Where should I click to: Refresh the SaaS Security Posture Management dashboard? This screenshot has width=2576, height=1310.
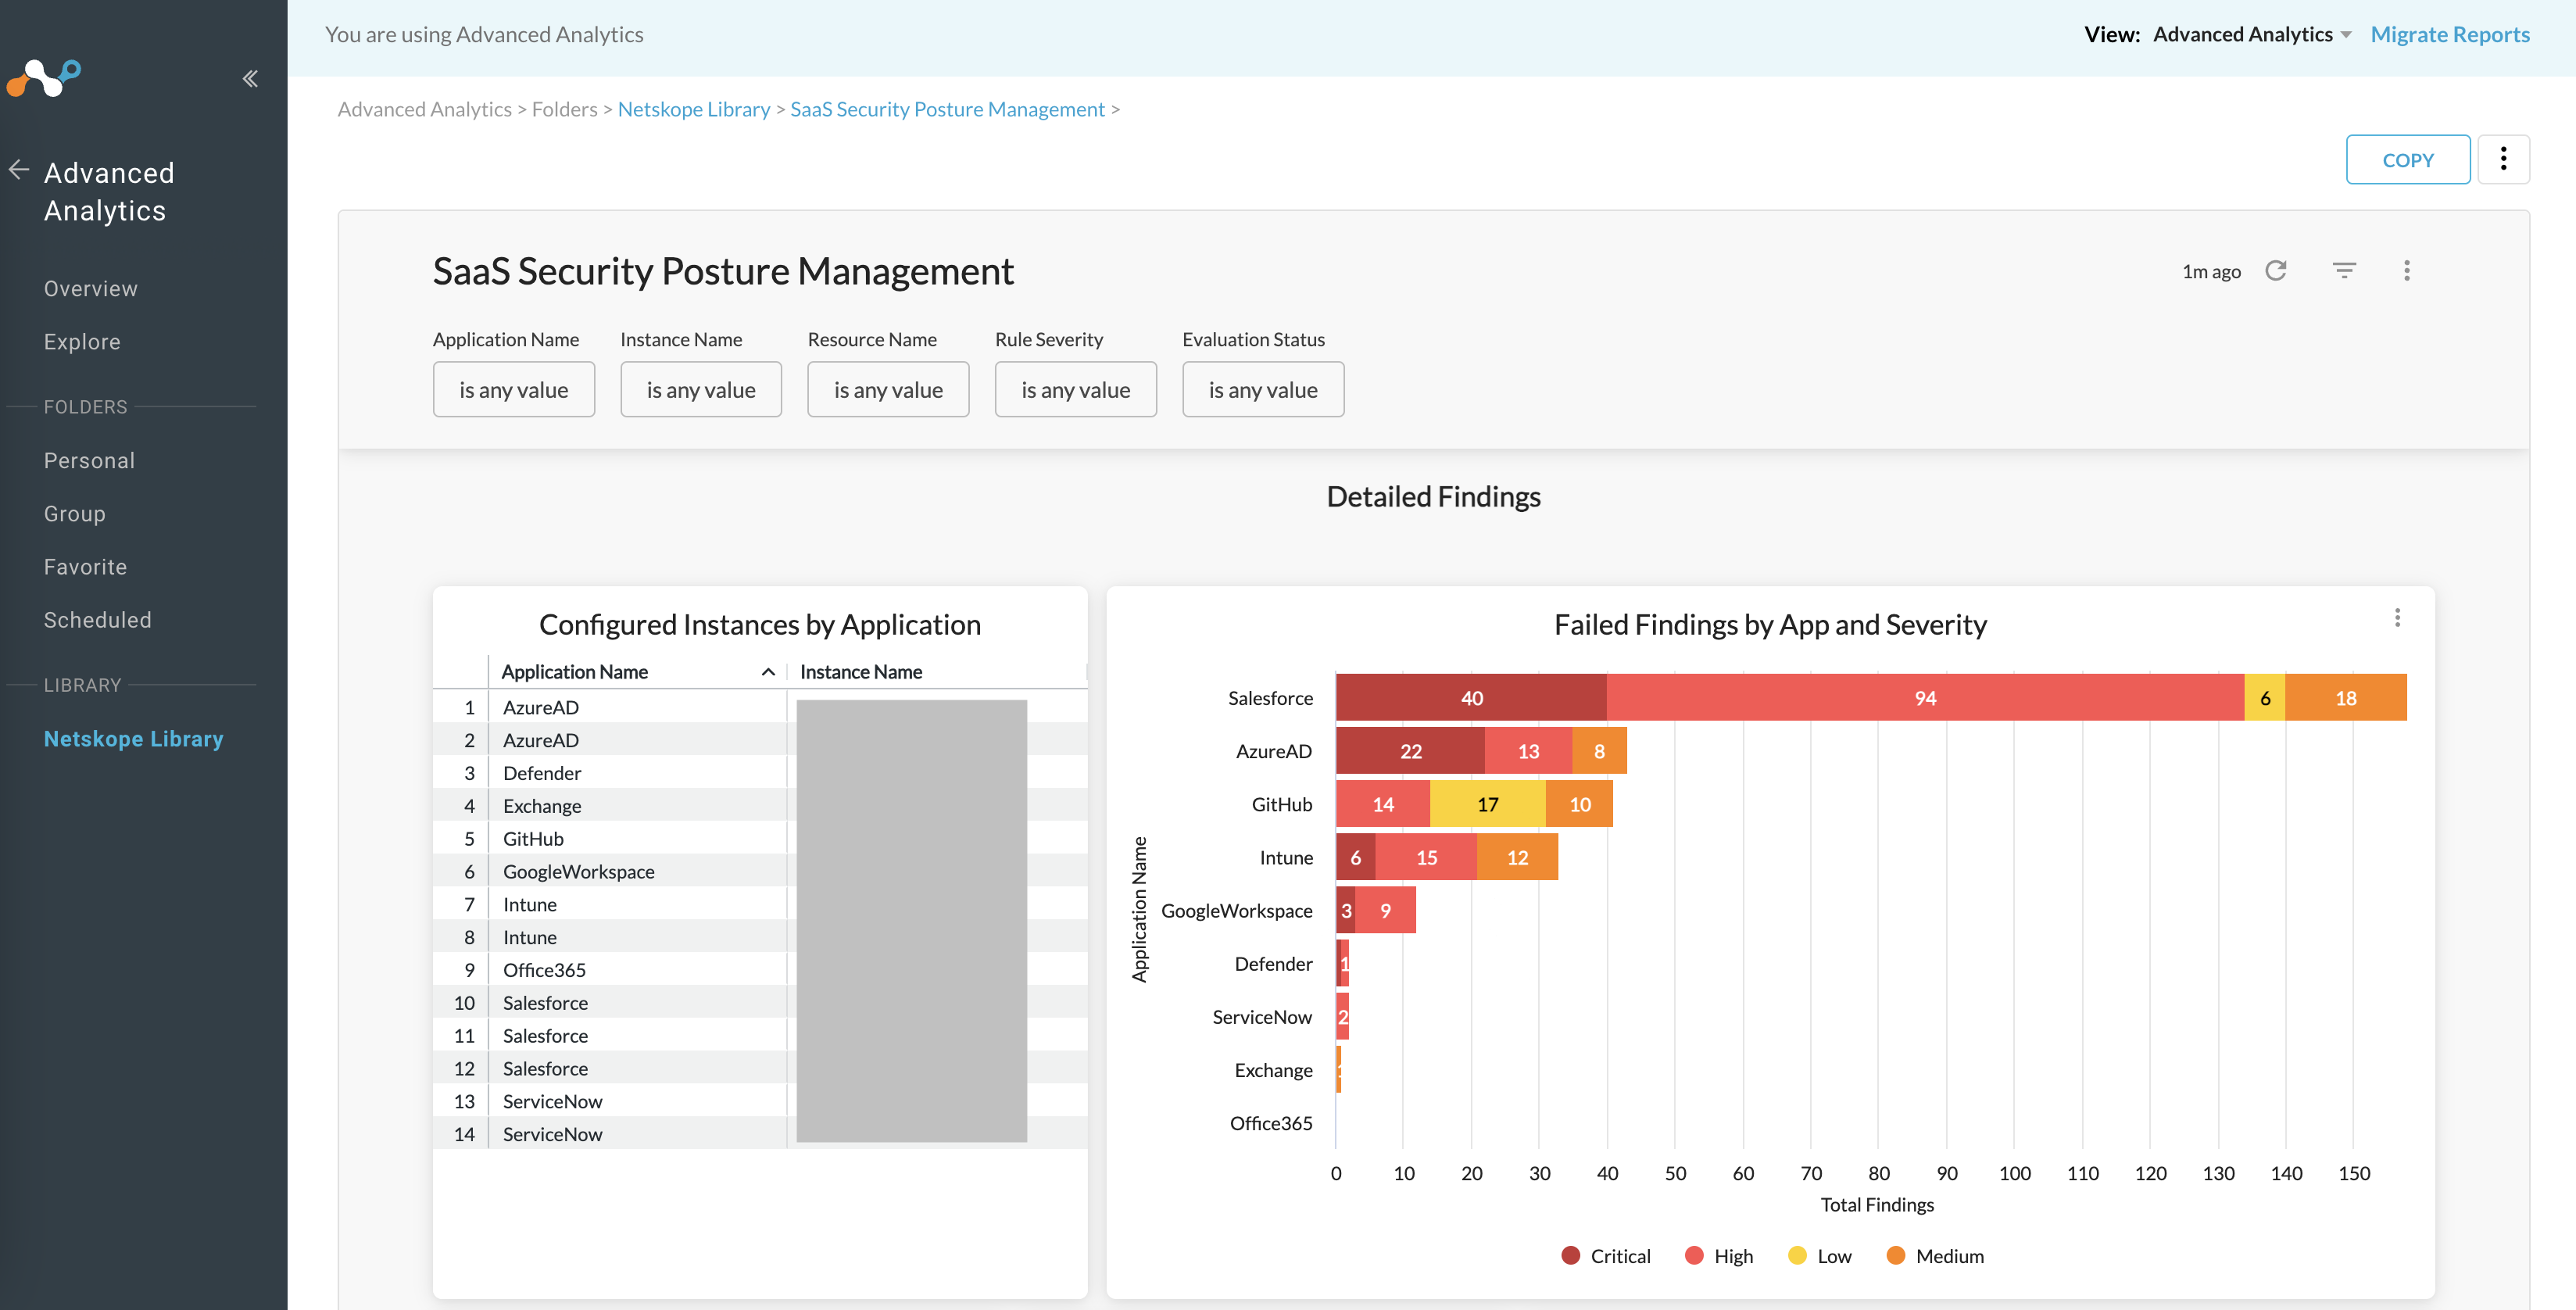(x=2277, y=270)
